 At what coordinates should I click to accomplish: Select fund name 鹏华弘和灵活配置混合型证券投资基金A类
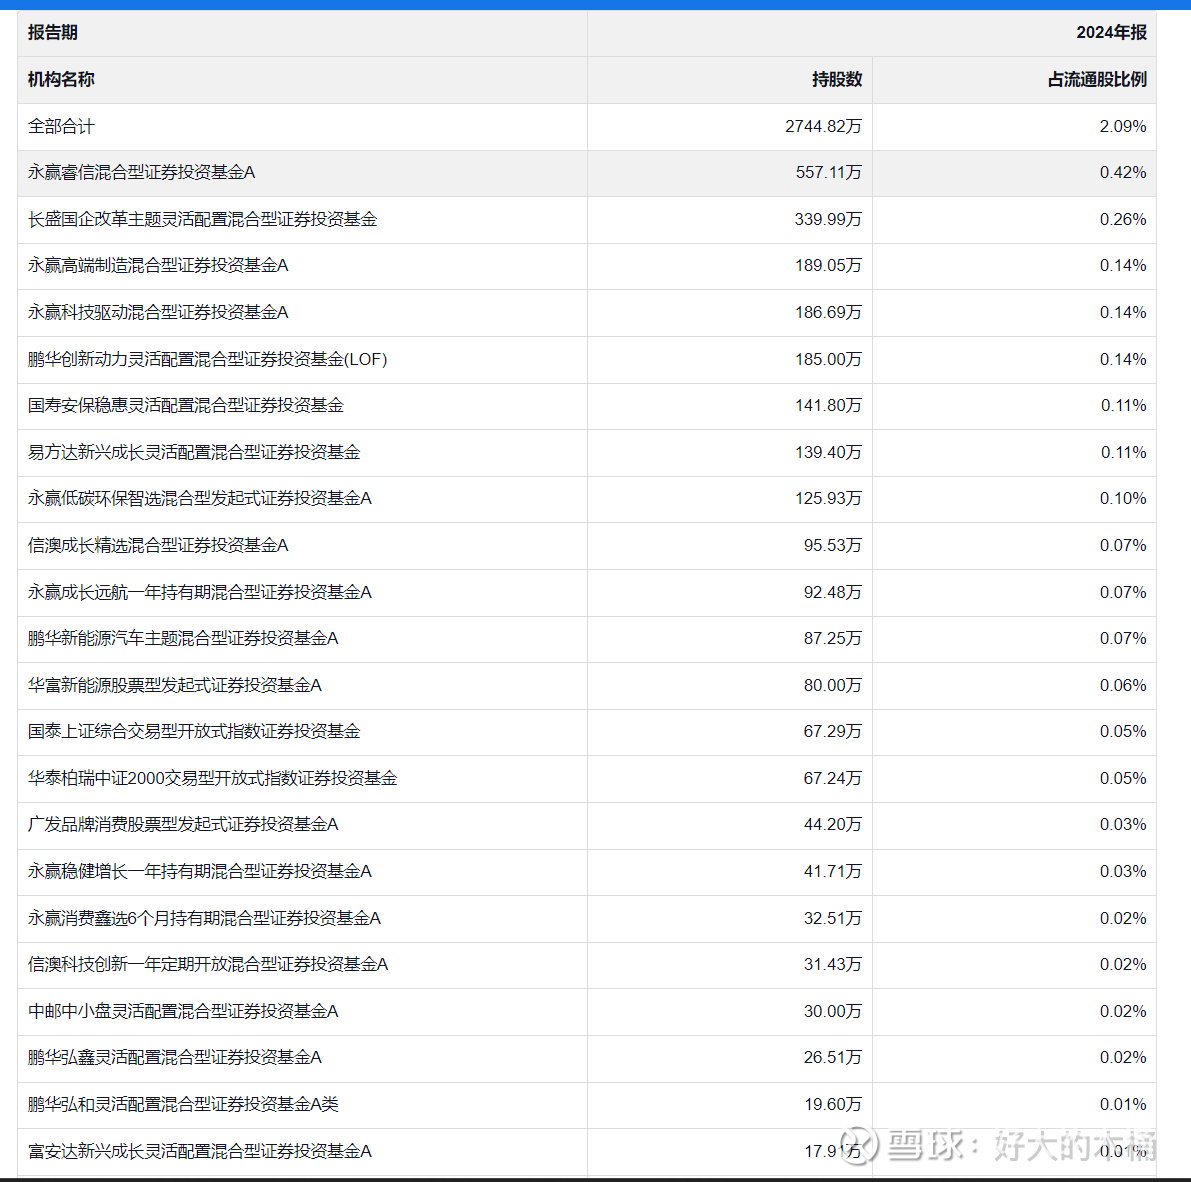coord(183,1105)
